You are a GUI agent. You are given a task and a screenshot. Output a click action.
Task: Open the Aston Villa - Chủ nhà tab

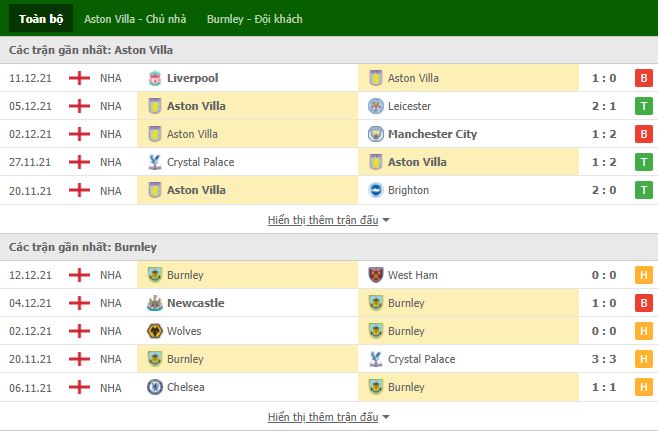pos(135,19)
